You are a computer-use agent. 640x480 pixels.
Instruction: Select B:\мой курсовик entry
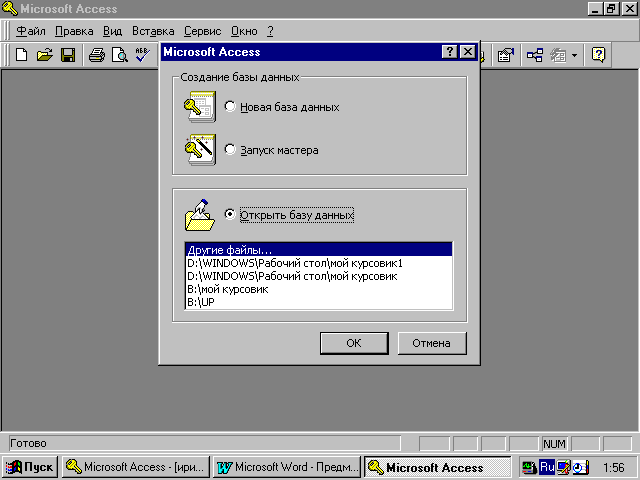coord(318,289)
